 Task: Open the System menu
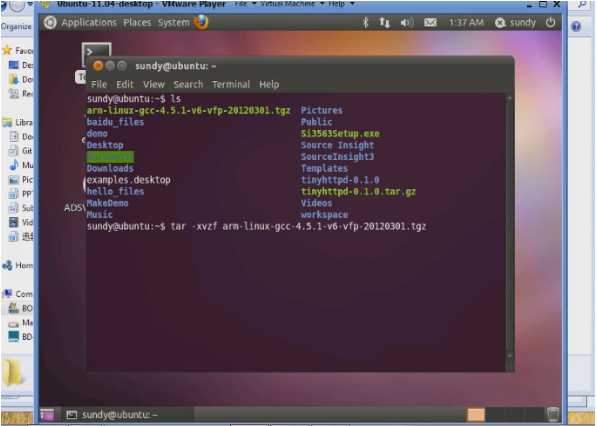point(174,23)
